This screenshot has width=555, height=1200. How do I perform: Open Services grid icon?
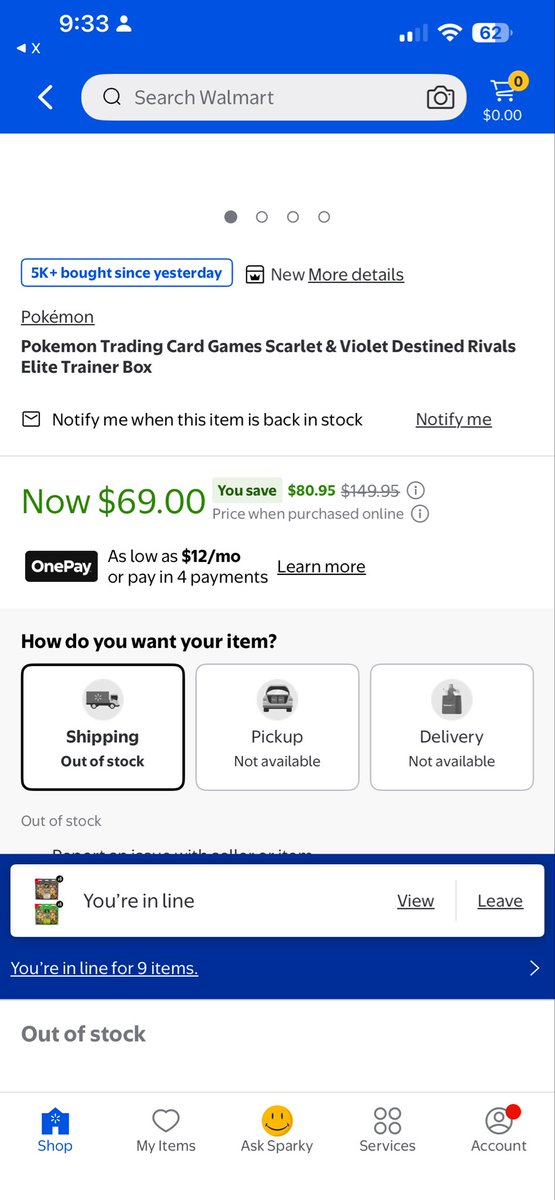tap(387, 1120)
